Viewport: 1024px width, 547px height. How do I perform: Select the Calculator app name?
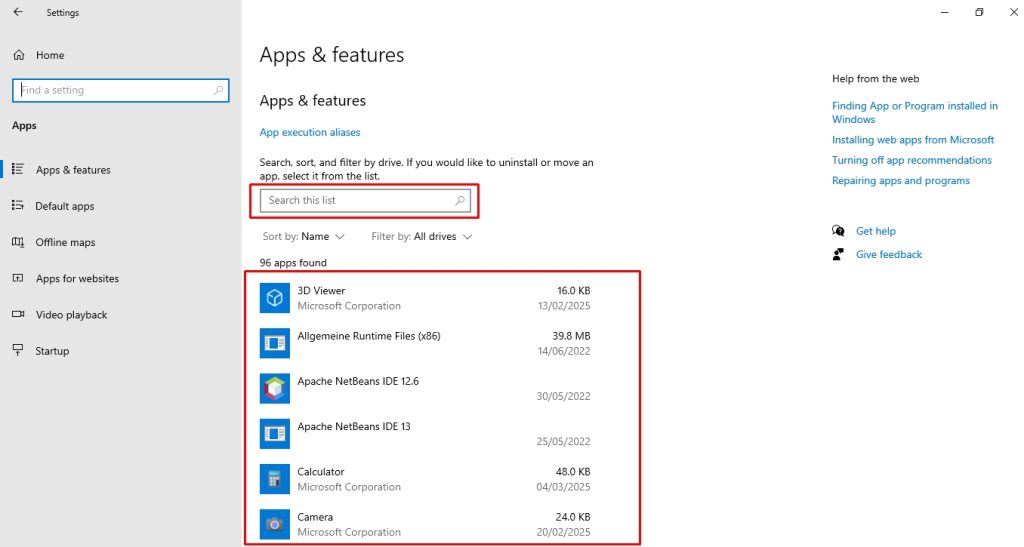pyautogui.click(x=320, y=471)
